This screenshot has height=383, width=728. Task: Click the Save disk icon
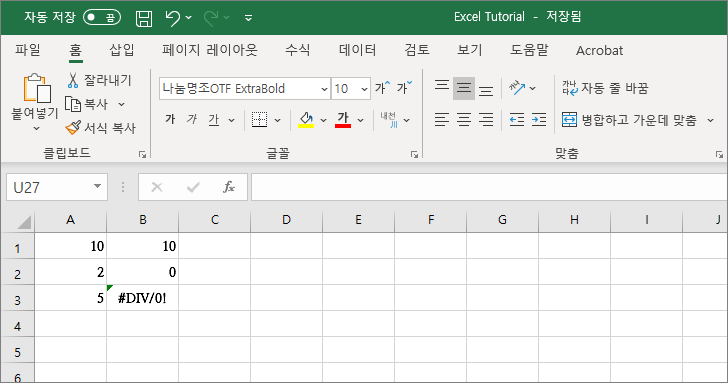pos(144,19)
